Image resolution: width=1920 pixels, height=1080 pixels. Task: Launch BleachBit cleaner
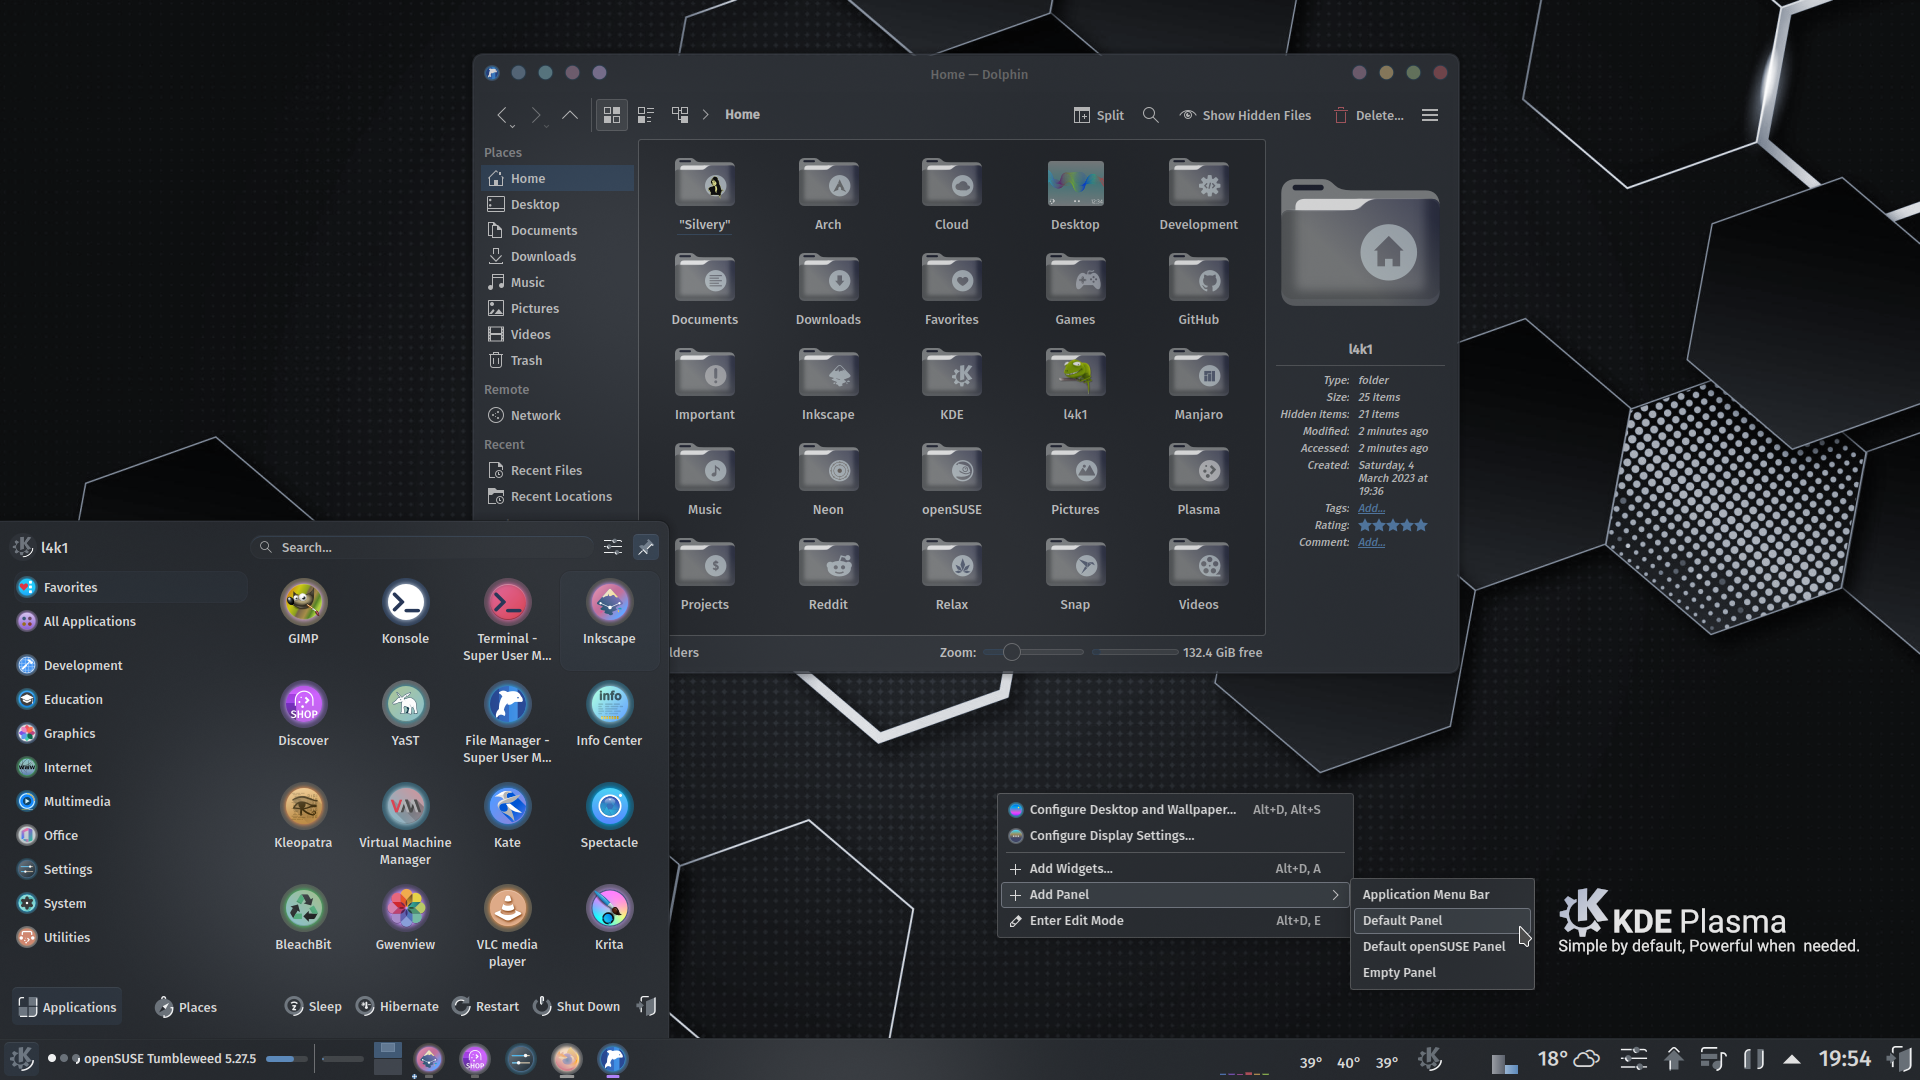coord(303,909)
